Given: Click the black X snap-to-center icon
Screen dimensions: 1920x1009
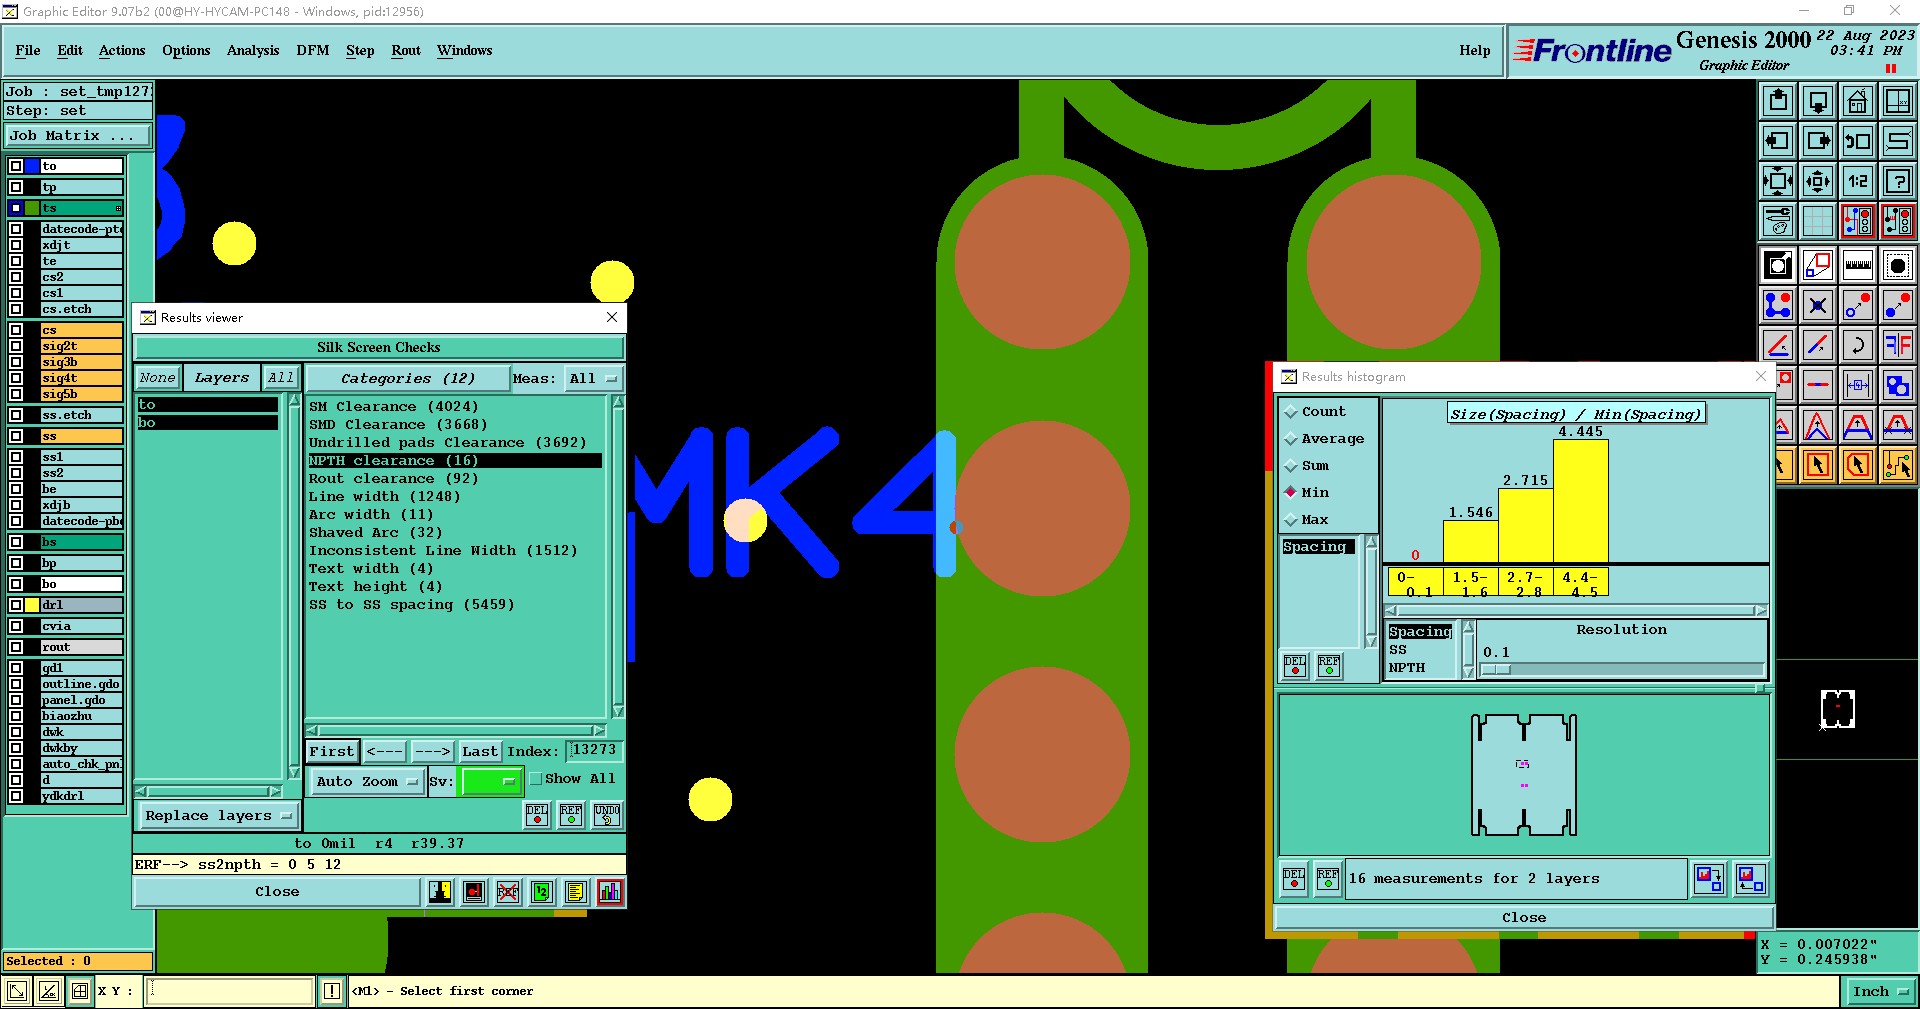Looking at the screenshot, I should click(1818, 305).
